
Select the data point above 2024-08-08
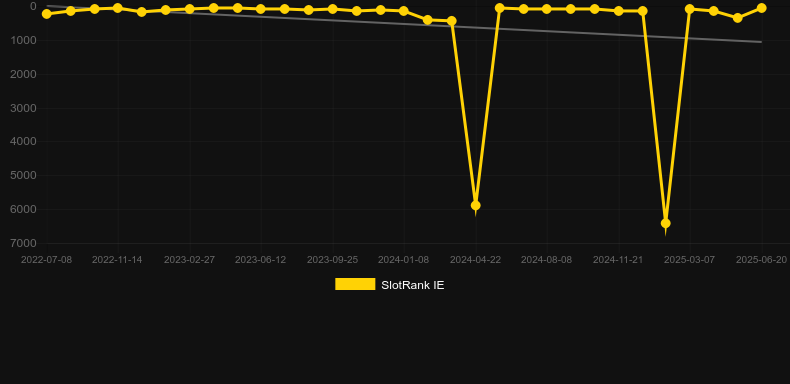[547, 9]
